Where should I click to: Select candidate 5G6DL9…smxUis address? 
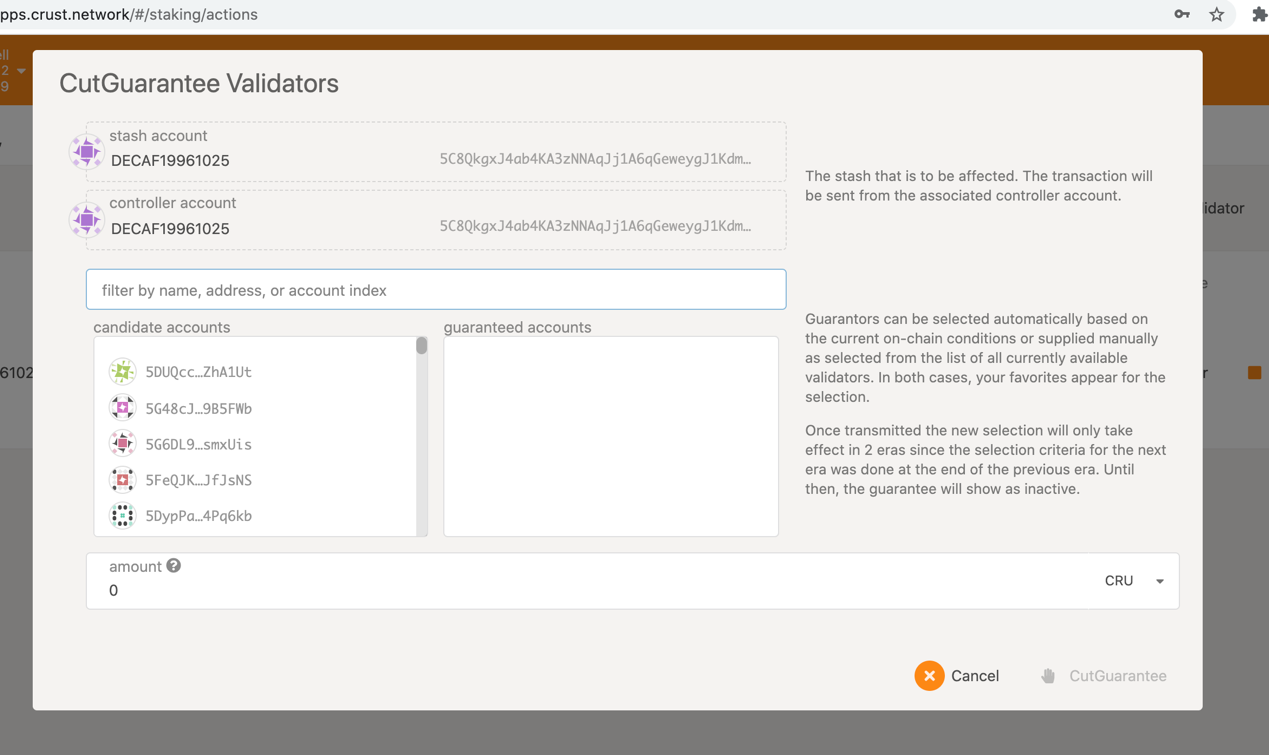tap(198, 444)
